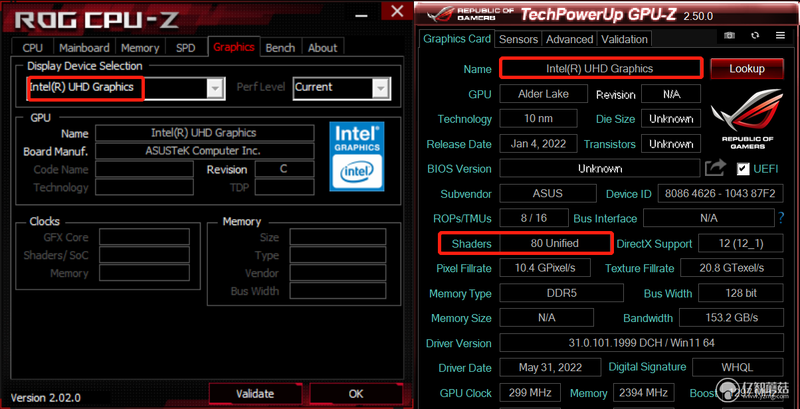Click the CPU-Z GPU Name field

point(205,133)
